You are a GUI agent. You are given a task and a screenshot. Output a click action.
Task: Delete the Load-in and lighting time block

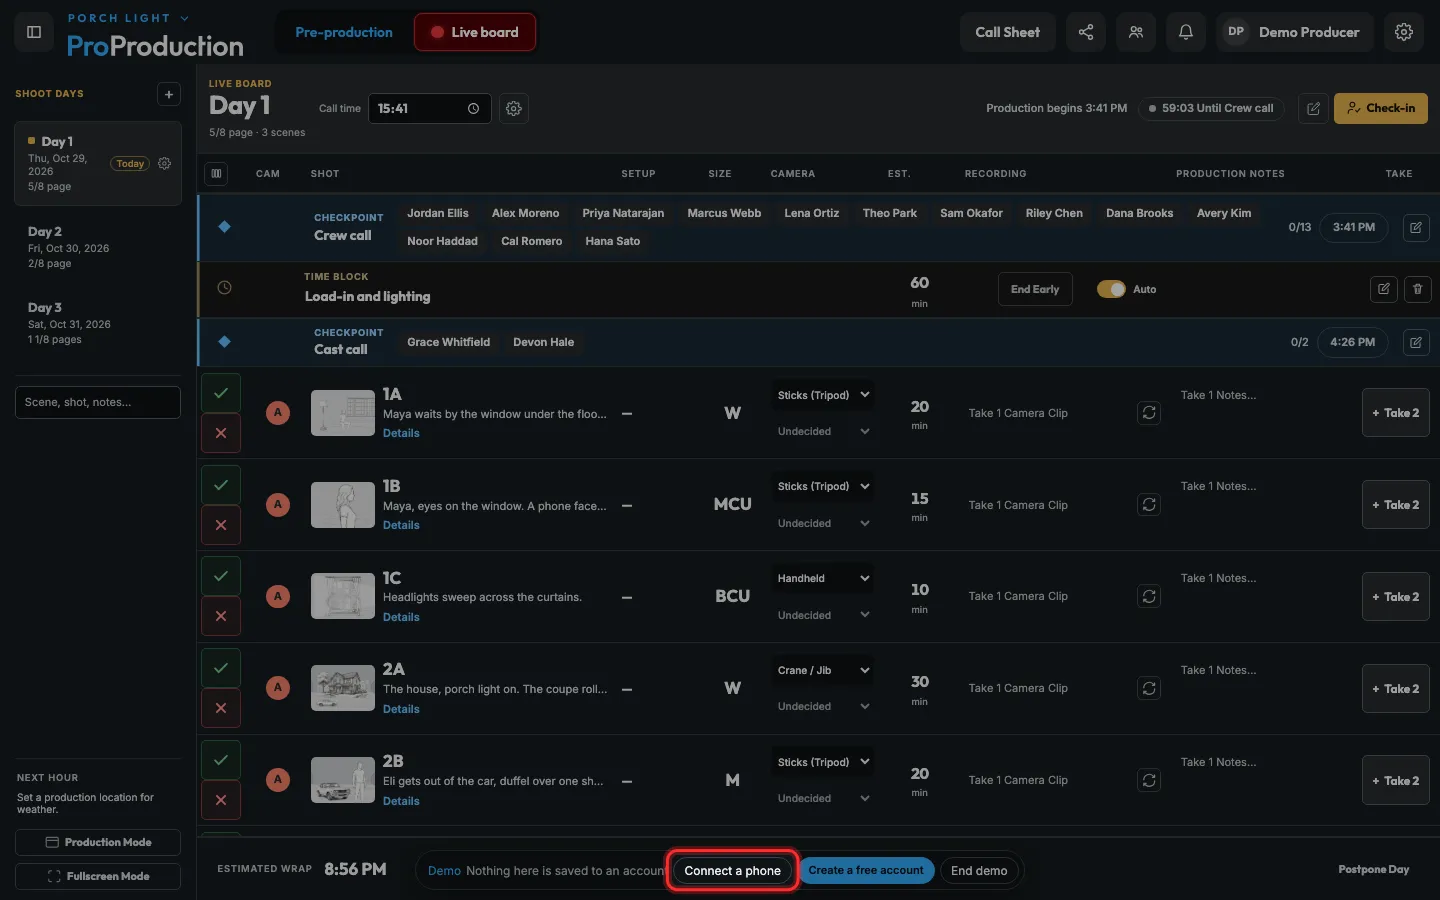pos(1418,289)
